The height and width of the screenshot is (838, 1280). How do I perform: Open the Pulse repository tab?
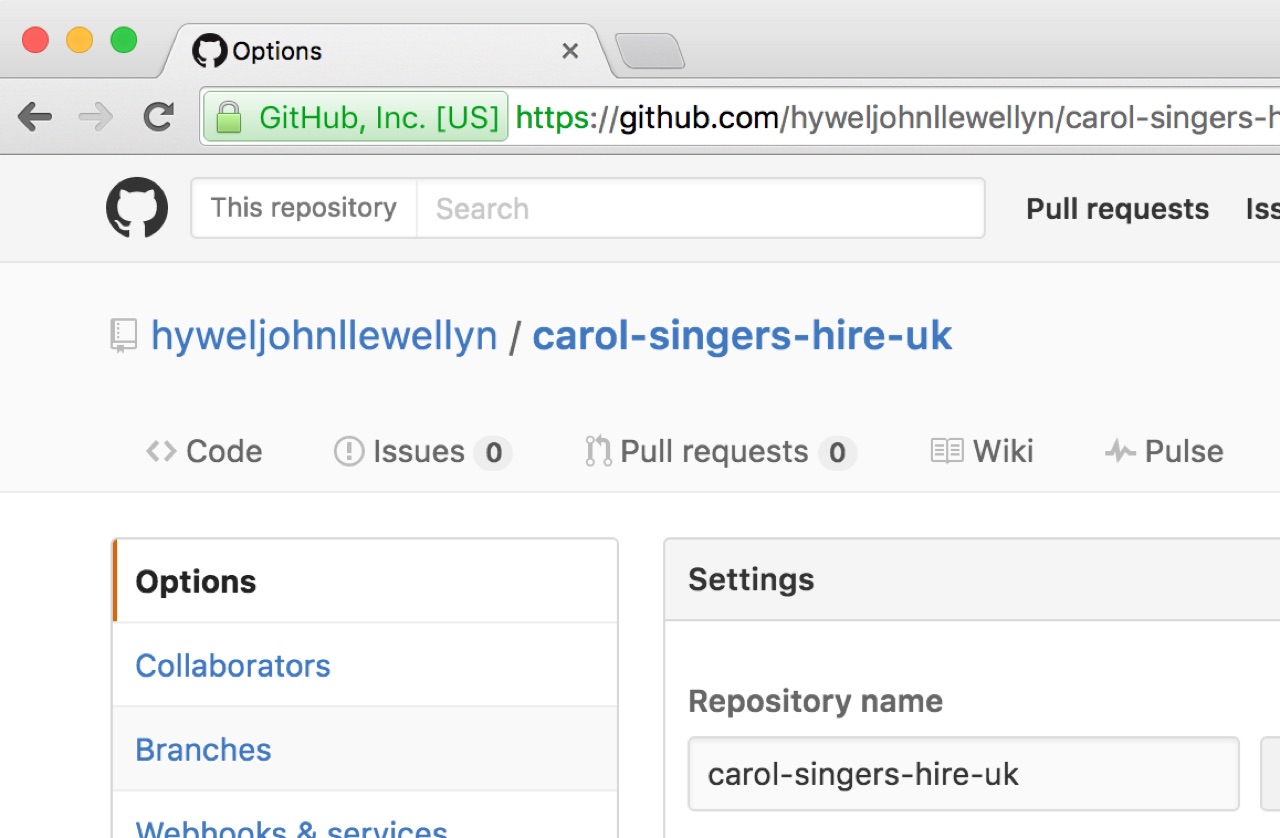(1164, 452)
